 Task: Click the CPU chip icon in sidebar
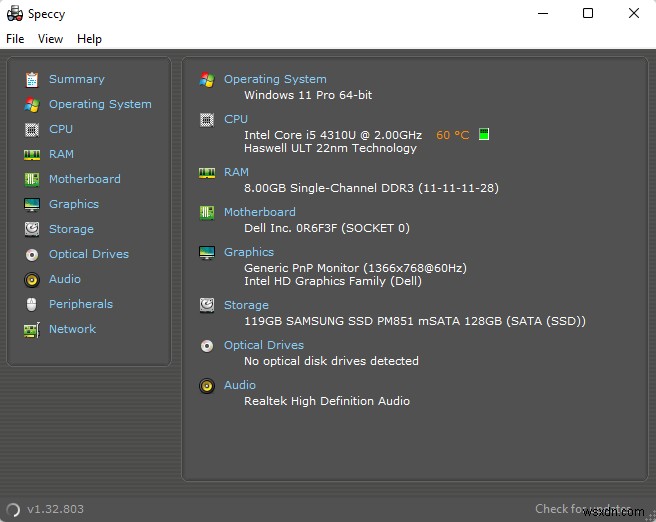coord(31,129)
